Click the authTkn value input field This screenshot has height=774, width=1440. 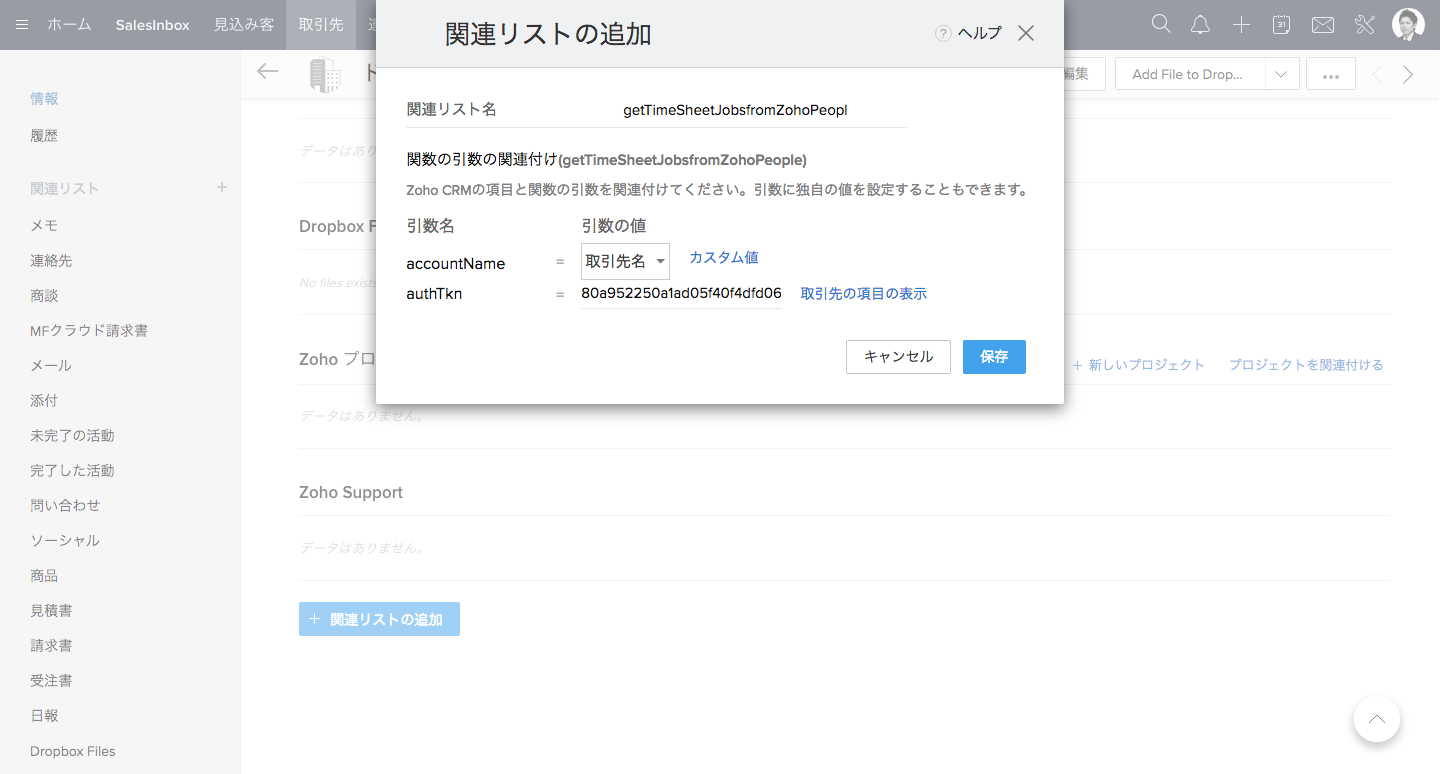(x=681, y=294)
